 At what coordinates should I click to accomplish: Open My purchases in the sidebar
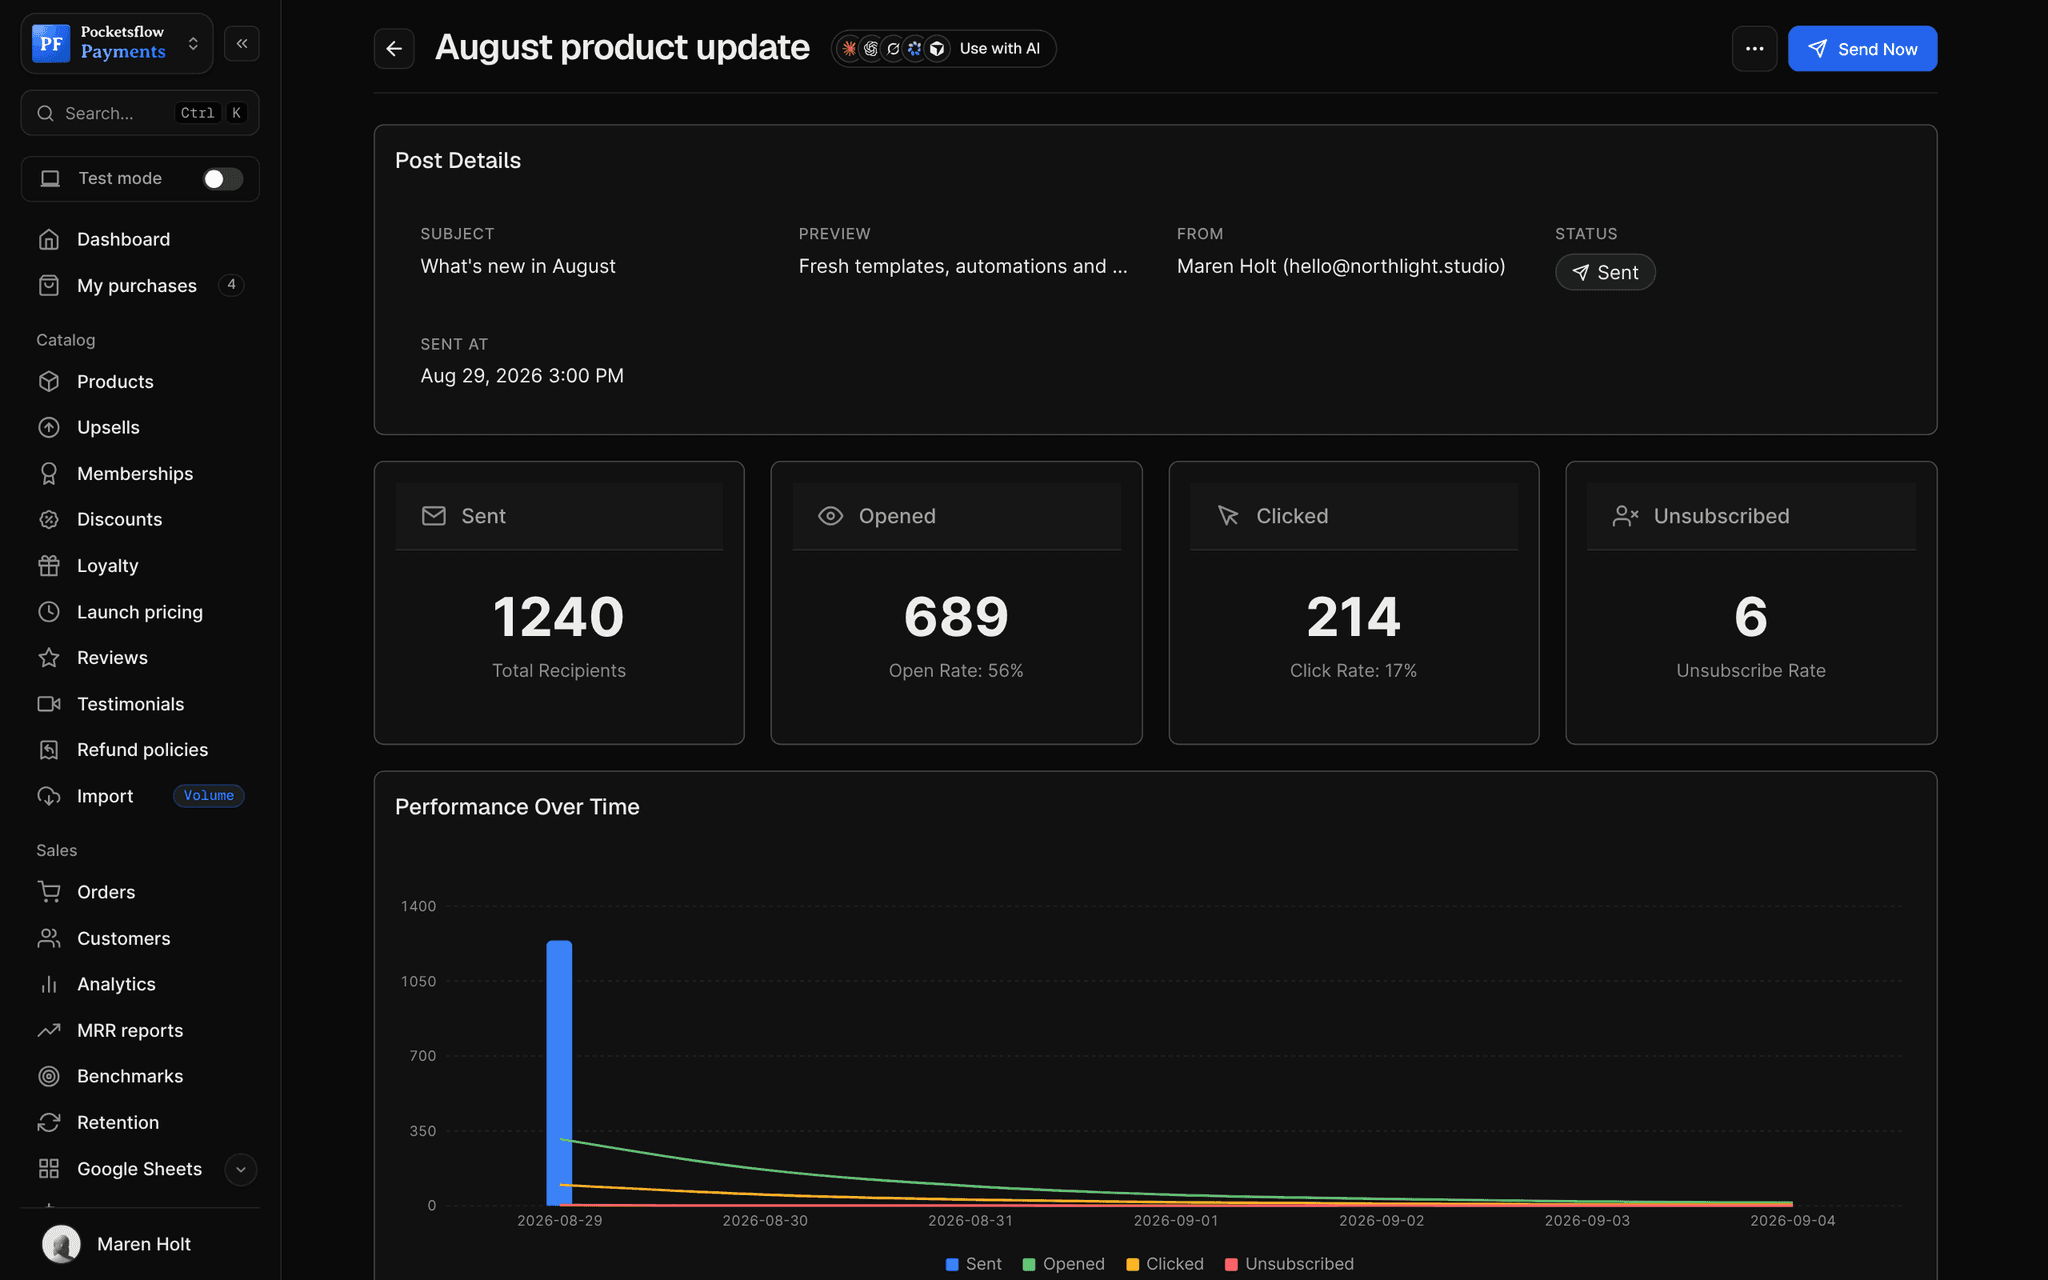[140, 285]
